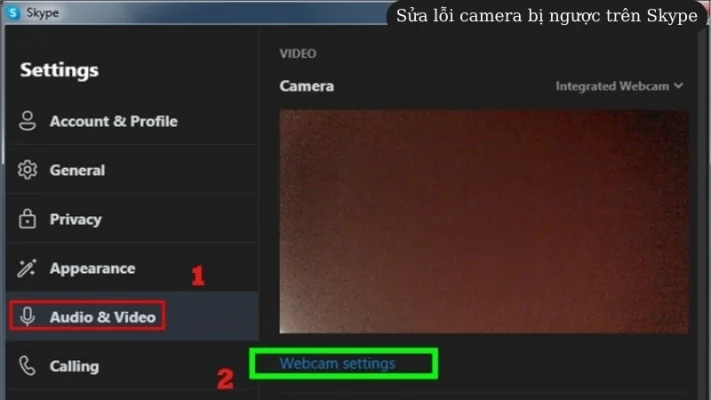Click the General gear icon
The width and height of the screenshot is (711, 400).
coord(28,170)
